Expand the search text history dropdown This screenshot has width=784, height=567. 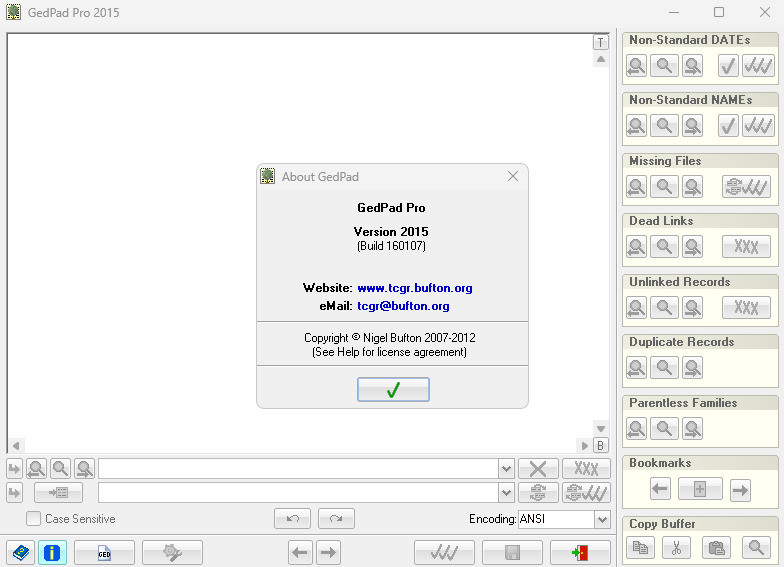click(506, 469)
